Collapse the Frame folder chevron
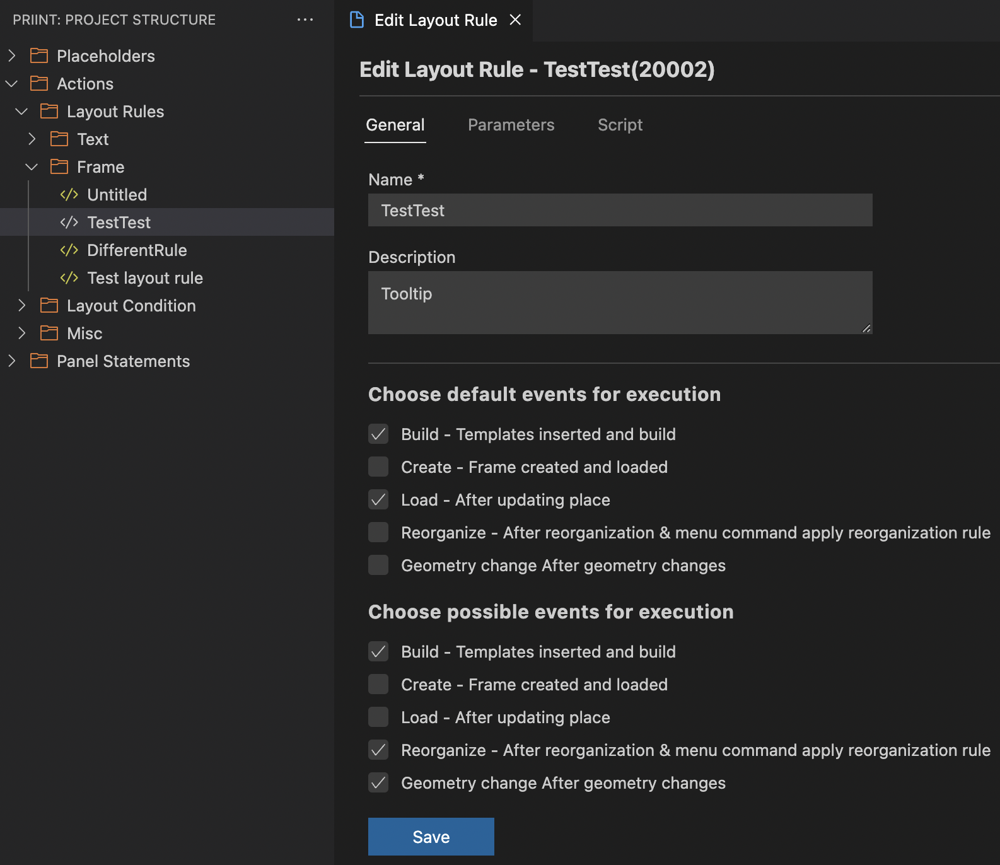Screen dimensions: 1000x865 (x=31, y=166)
